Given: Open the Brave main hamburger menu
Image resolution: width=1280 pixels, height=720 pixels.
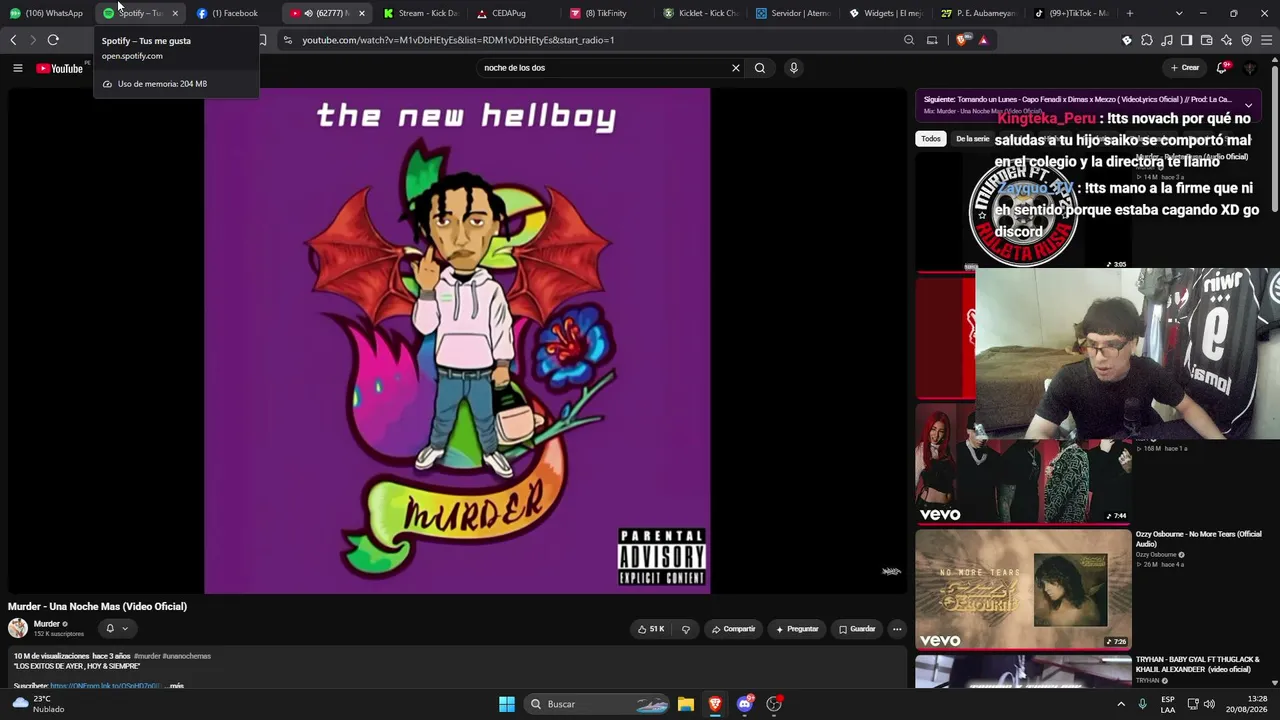Looking at the screenshot, I should 1266,40.
